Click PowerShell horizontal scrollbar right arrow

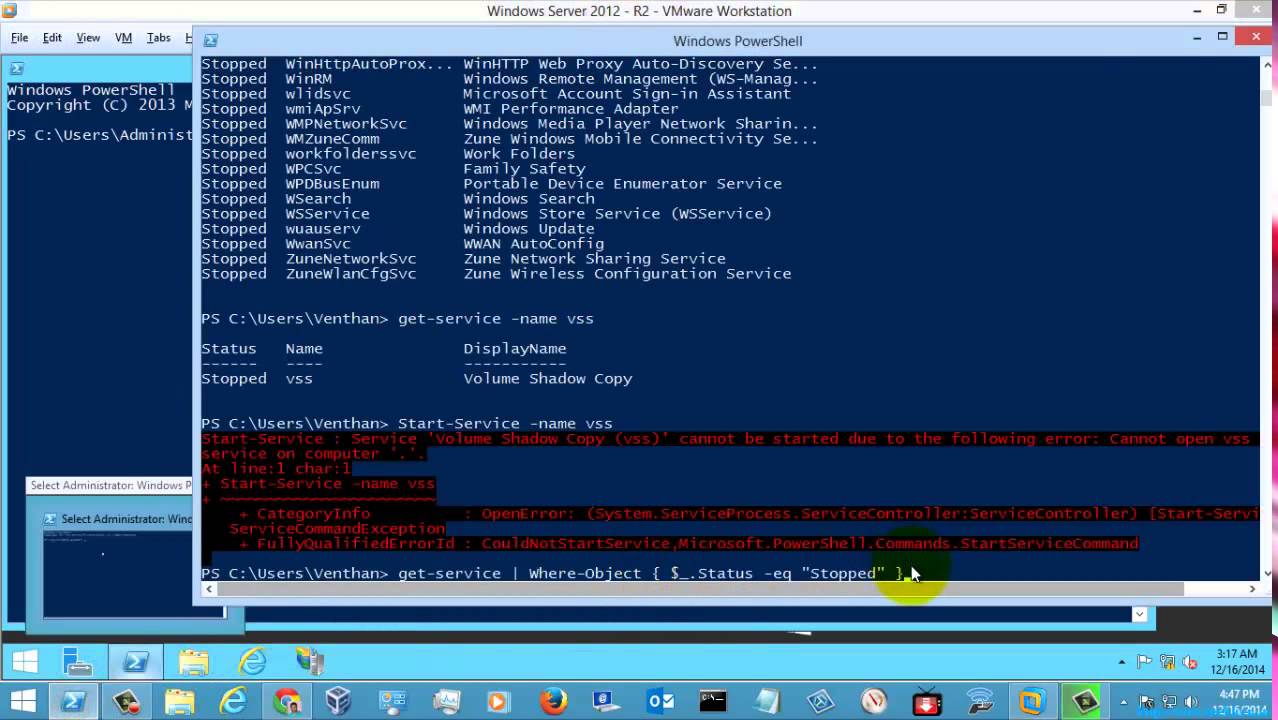point(1252,589)
